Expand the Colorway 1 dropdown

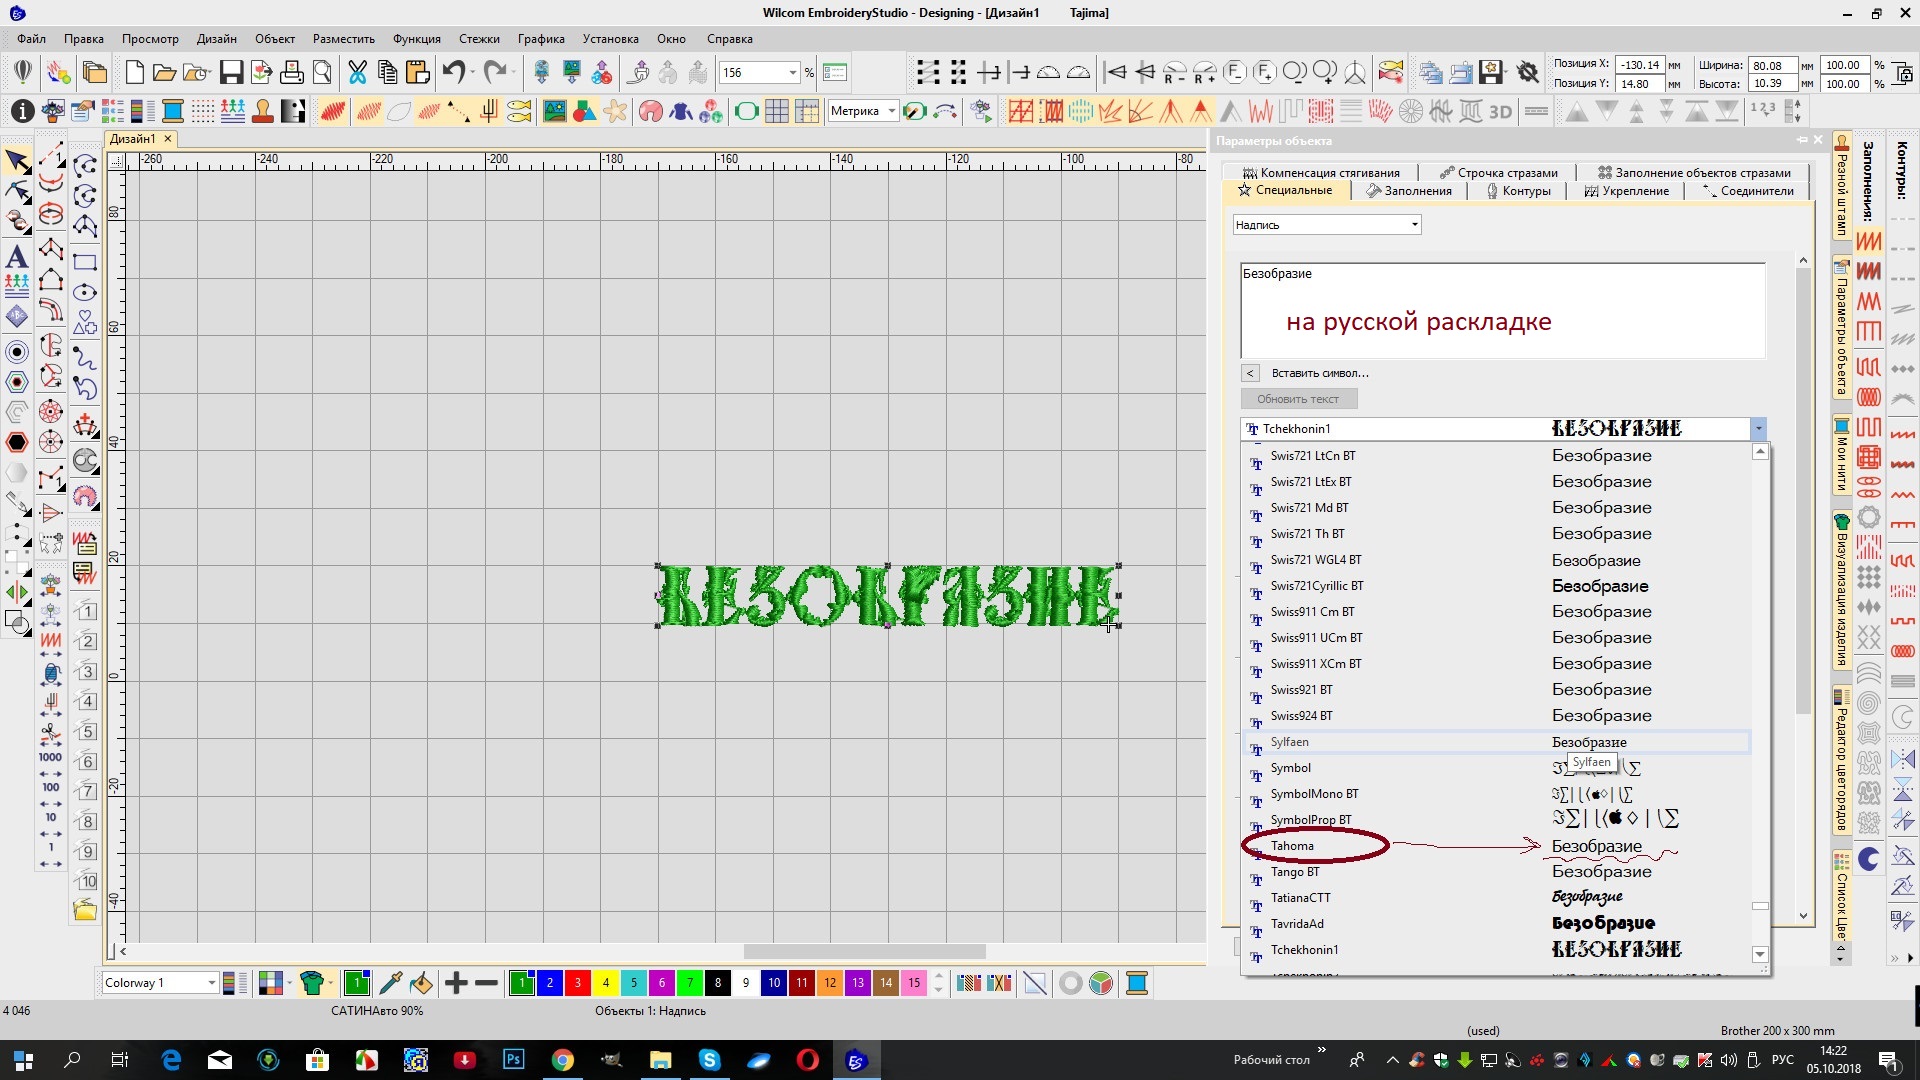(211, 984)
